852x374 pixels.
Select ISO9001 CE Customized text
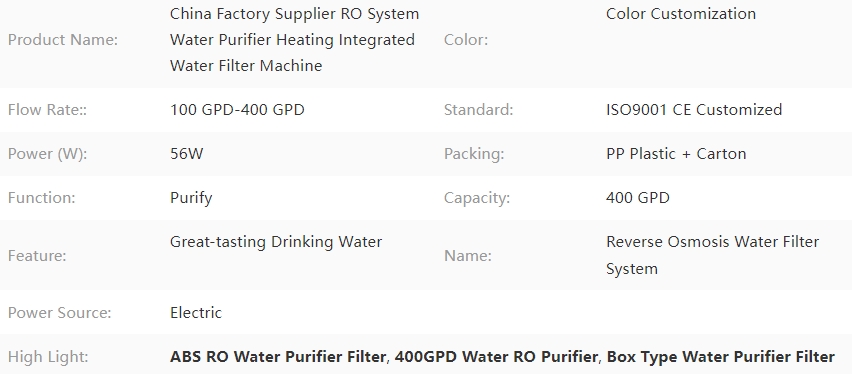(694, 110)
